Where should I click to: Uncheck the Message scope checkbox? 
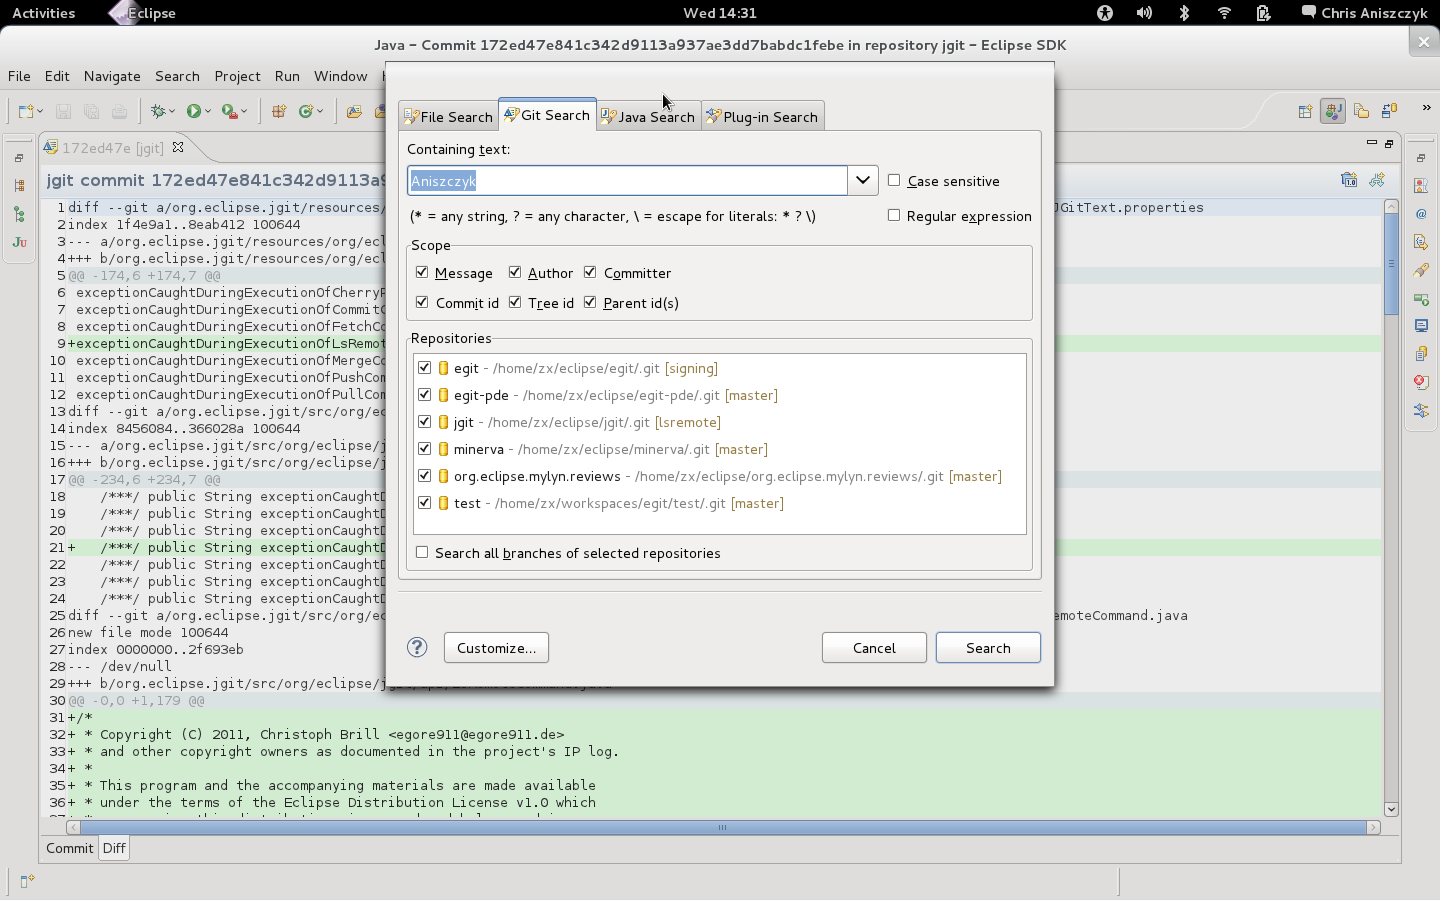tap(422, 272)
